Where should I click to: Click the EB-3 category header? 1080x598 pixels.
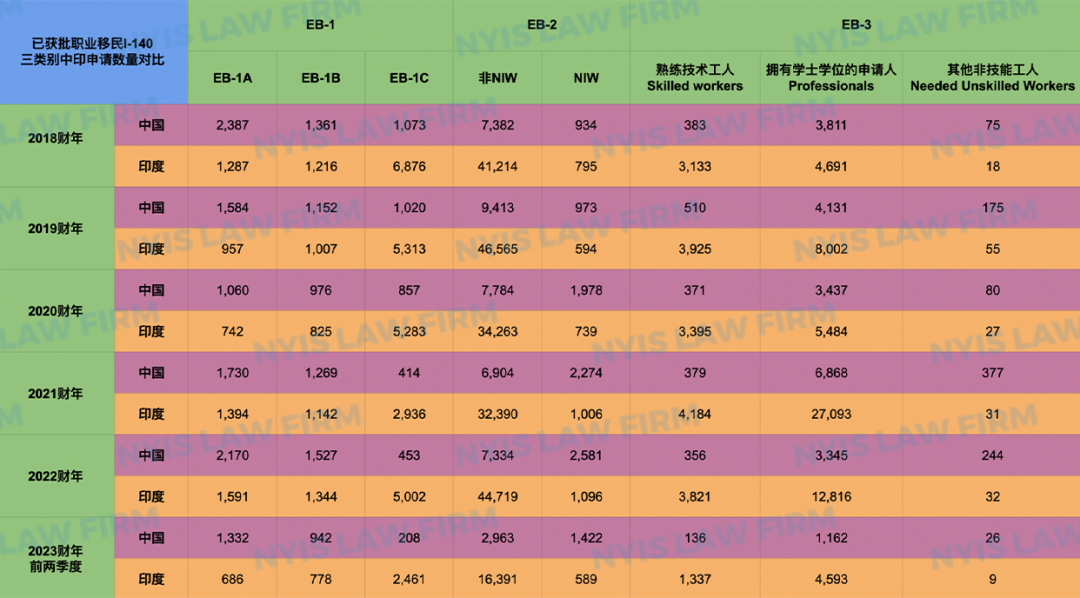click(x=855, y=25)
